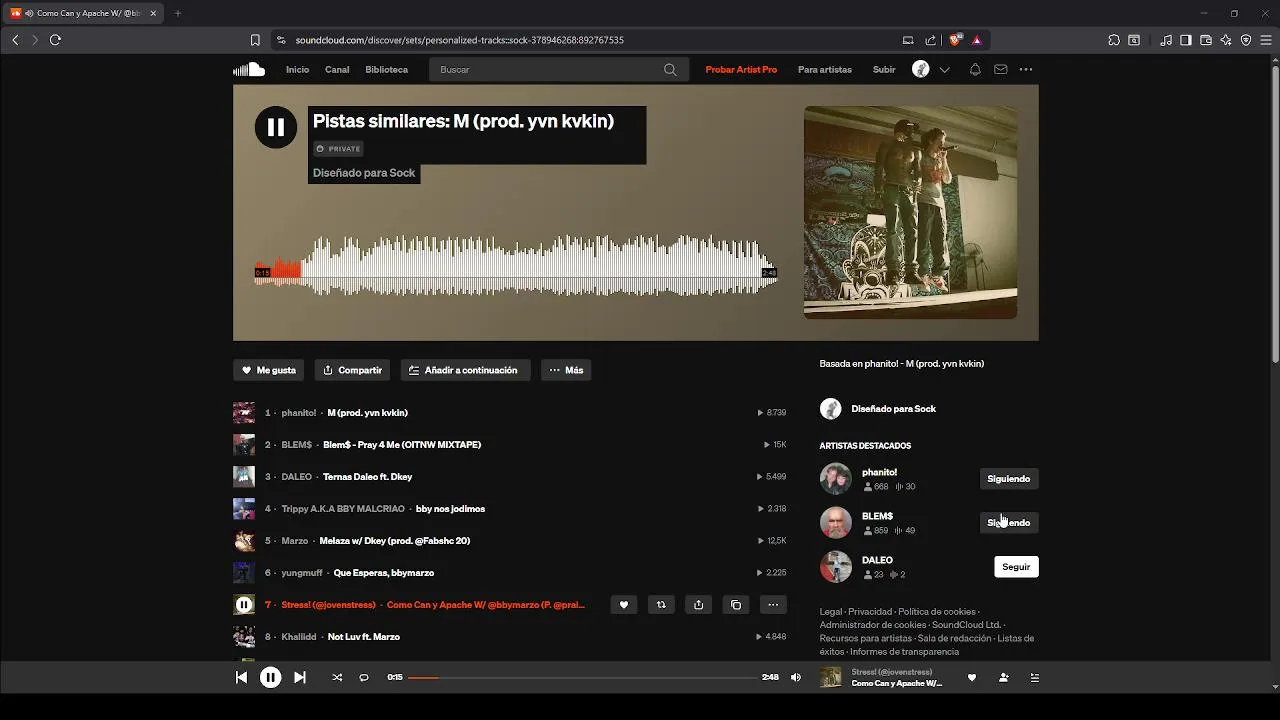Viewport: 1280px width, 720px height.
Task: Select track Ternas Daleo ft. Dkey
Action: [367, 477]
